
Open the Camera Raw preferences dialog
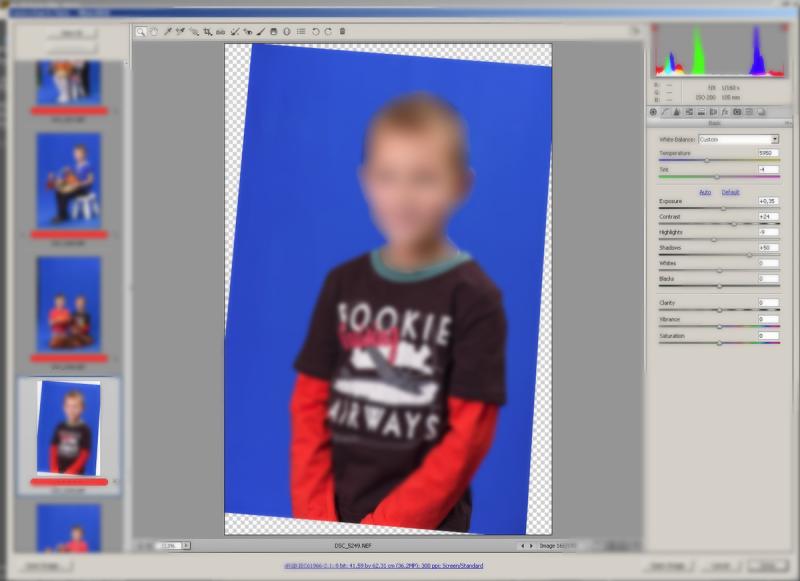pyautogui.click(x=301, y=32)
